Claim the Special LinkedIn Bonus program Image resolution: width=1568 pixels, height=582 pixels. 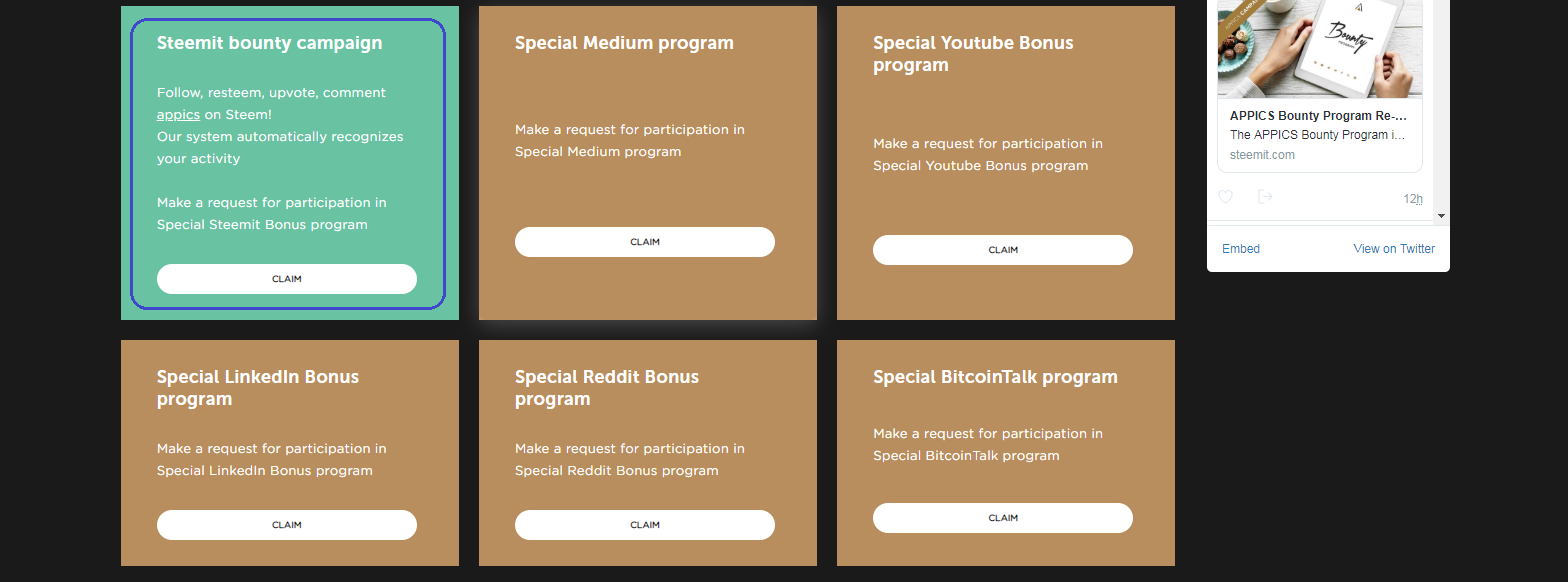click(x=287, y=525)
